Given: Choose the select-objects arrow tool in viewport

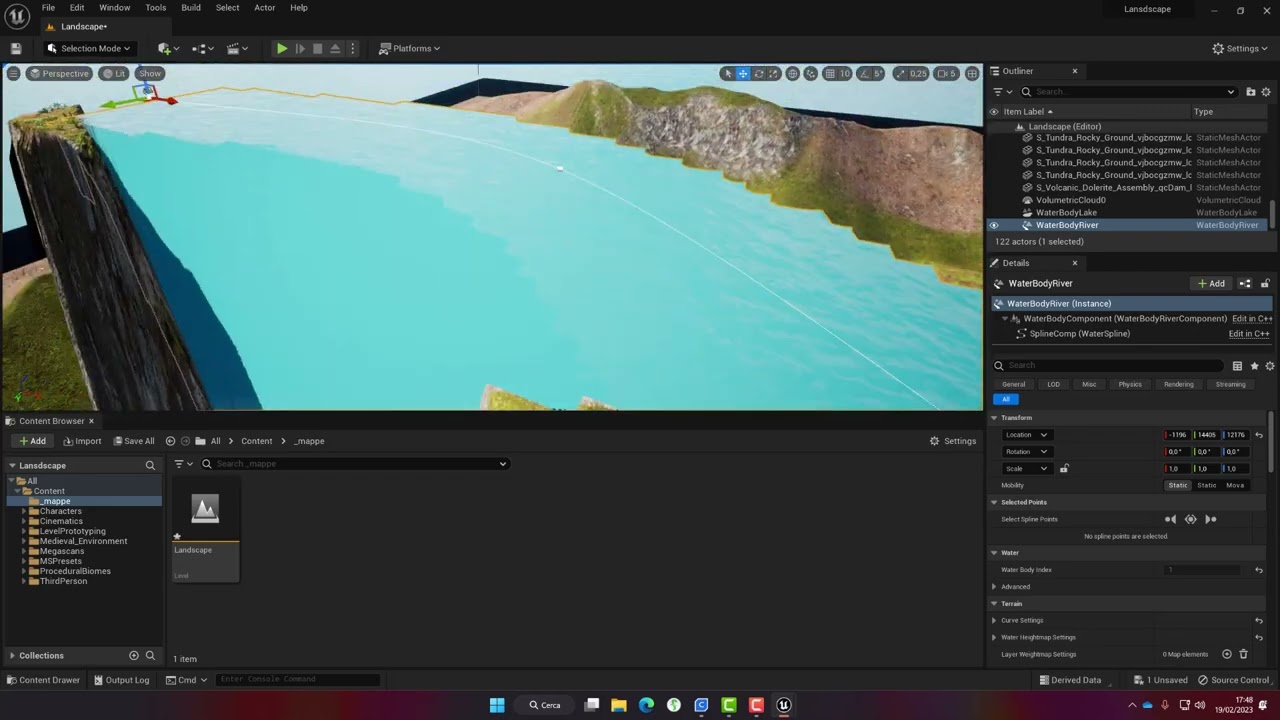Looking at the screenshot, I should [x=727, y=73].
